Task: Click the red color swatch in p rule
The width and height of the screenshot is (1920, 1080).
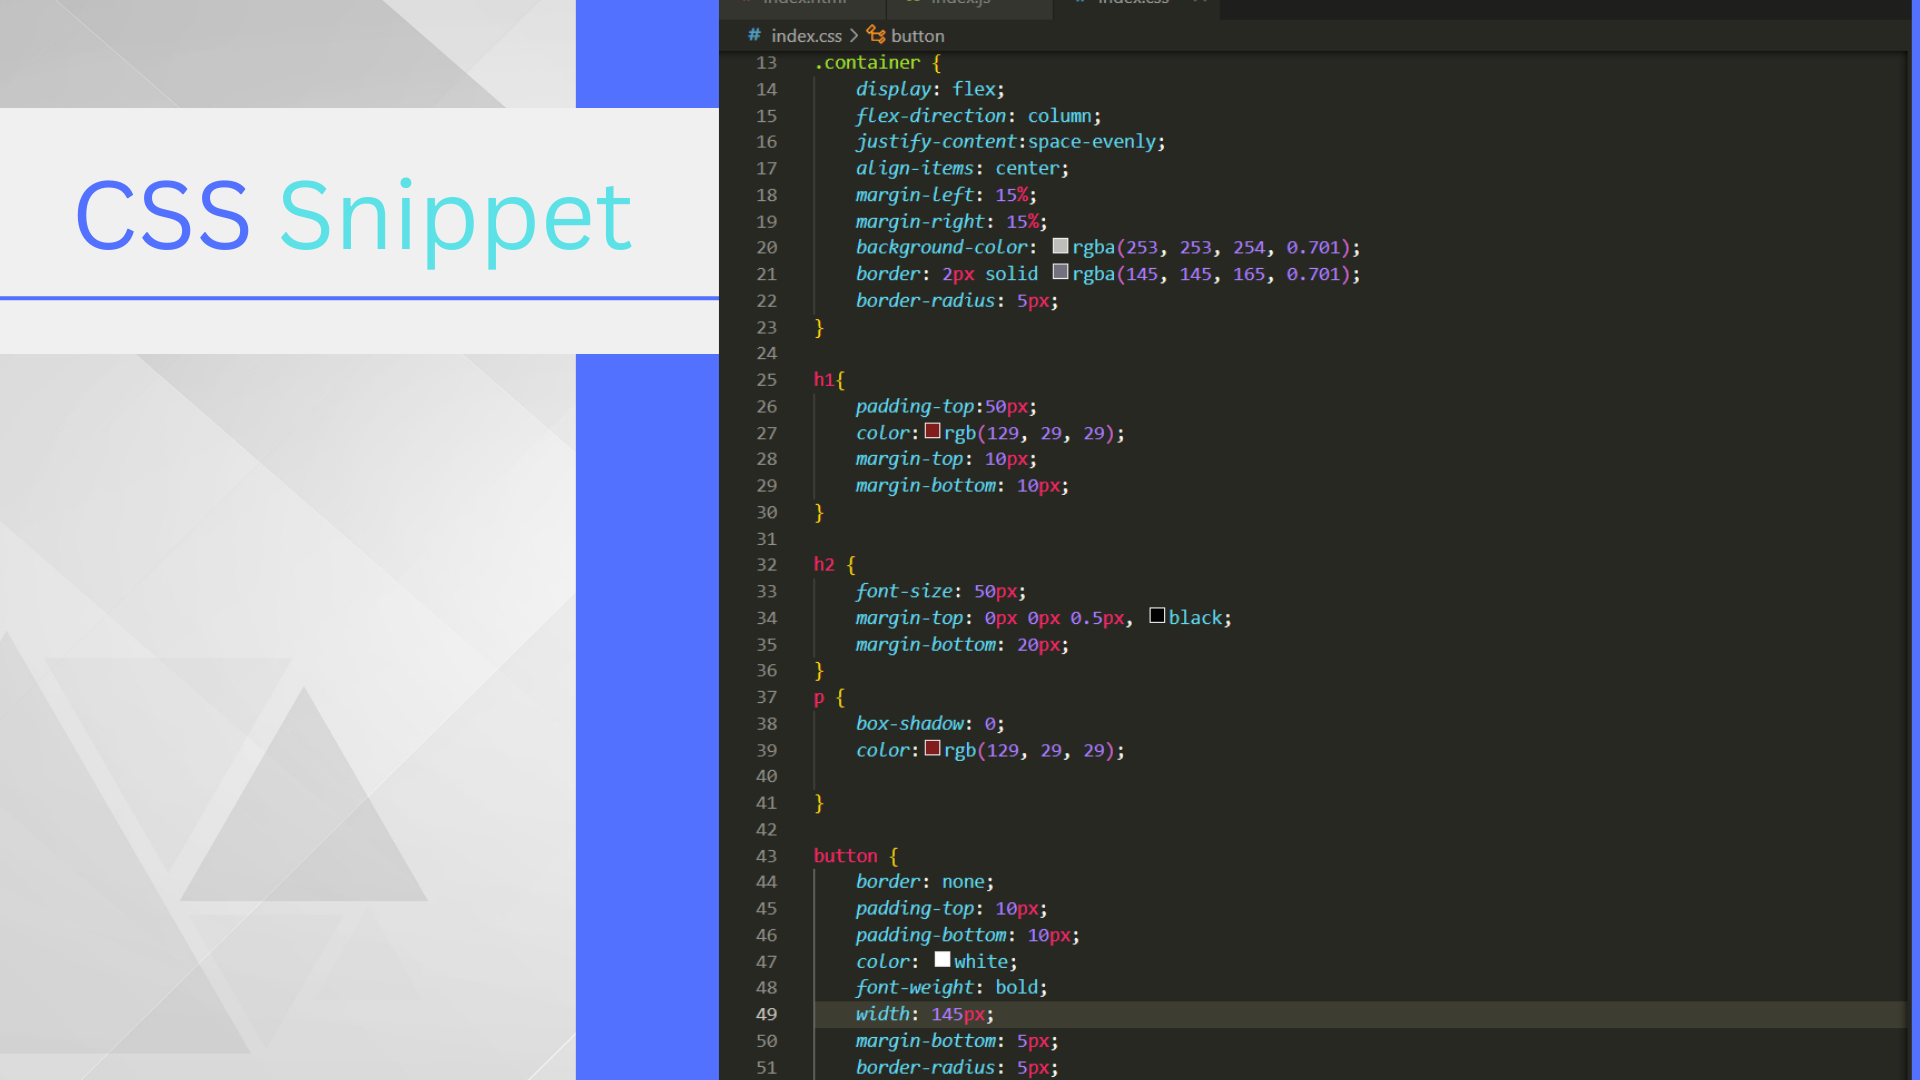Action: pyautogui.click(x=932, y=748)
